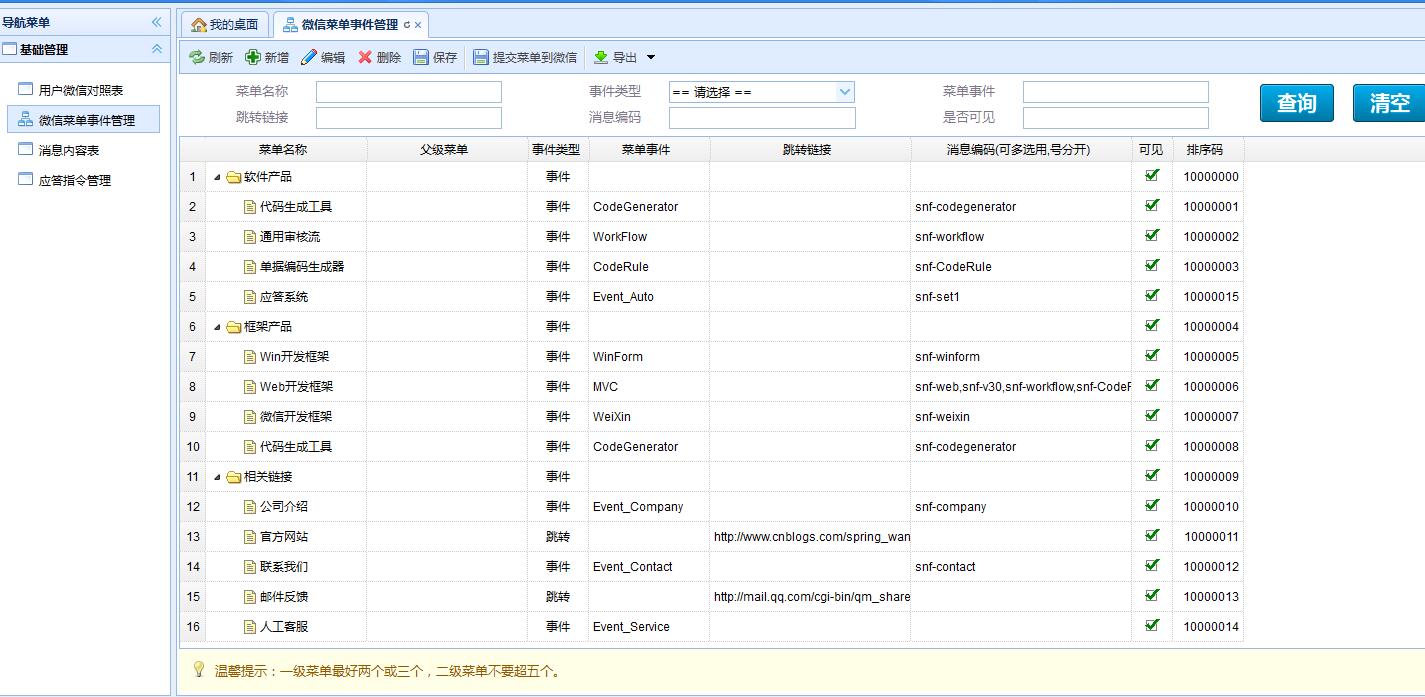
Task: Switch to the 我的桌面 tab
Action: [225, 24]
